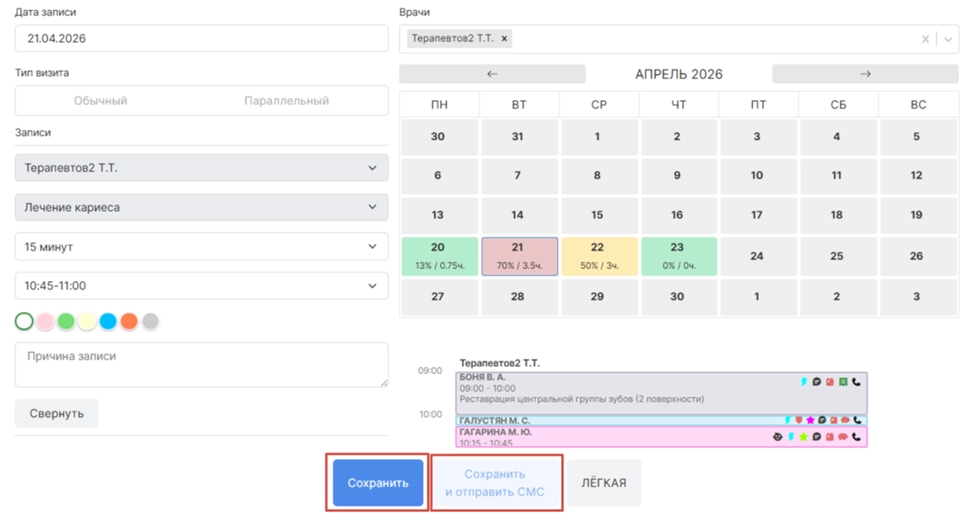Select Параллельный visit type
Image resolution: width=973 pixels, height=514 pixels.
coord(286,101)
